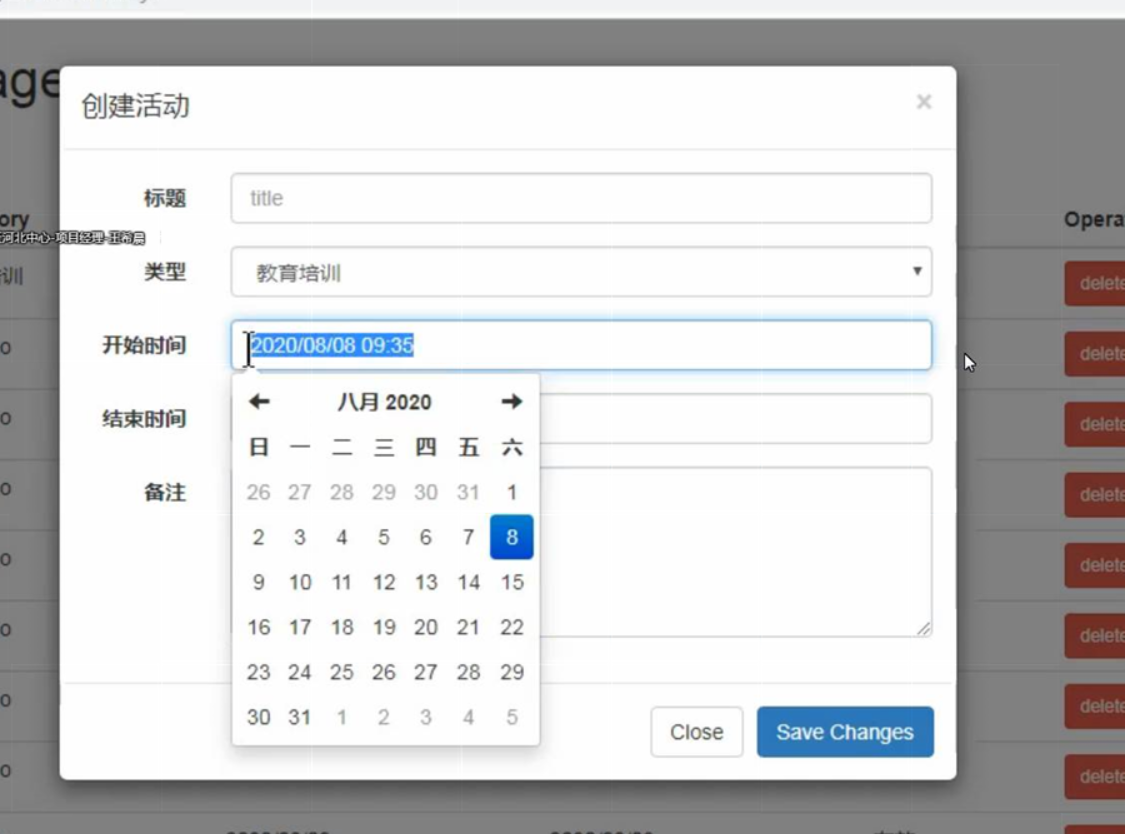Pick day 3 in August calendar row with 8

[x=300, y=537]
